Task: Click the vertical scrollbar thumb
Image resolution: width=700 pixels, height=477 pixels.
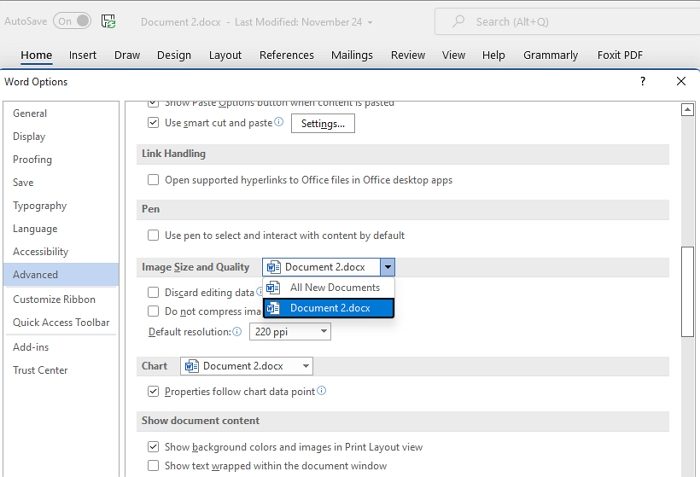Action: click(x=688, y=292)
